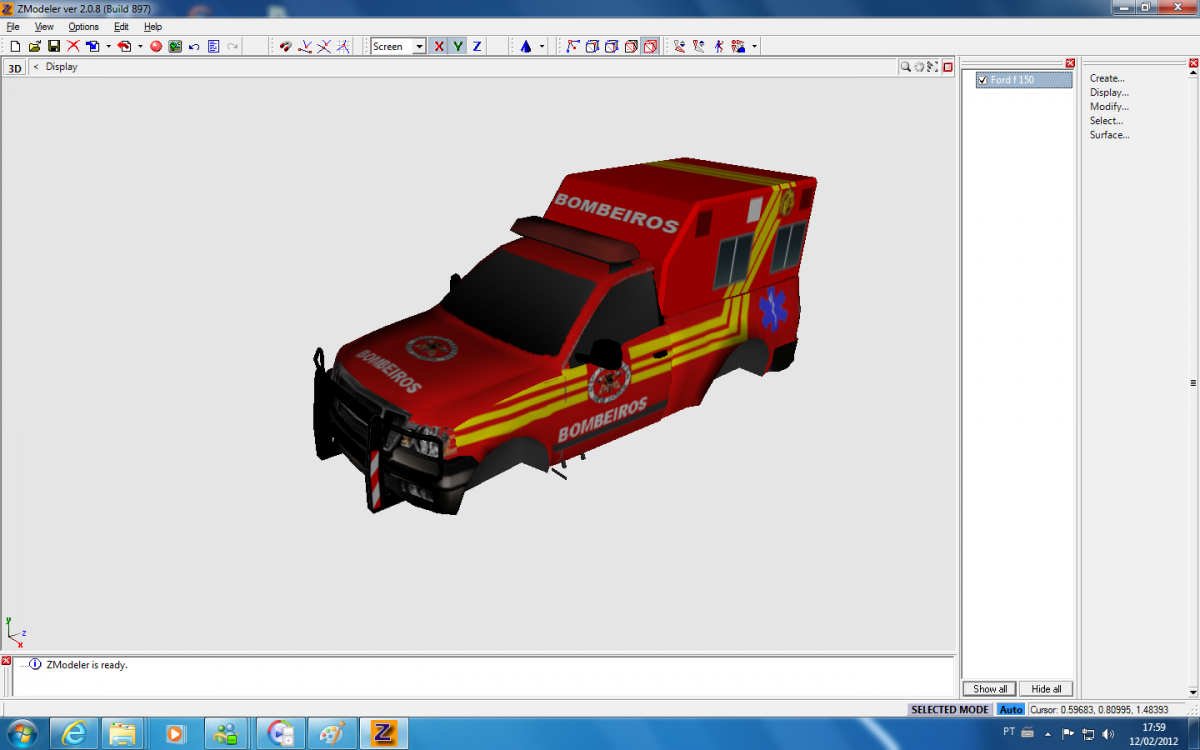
Task: Click the blue figure selection icon
Action: tap(719, 46)
